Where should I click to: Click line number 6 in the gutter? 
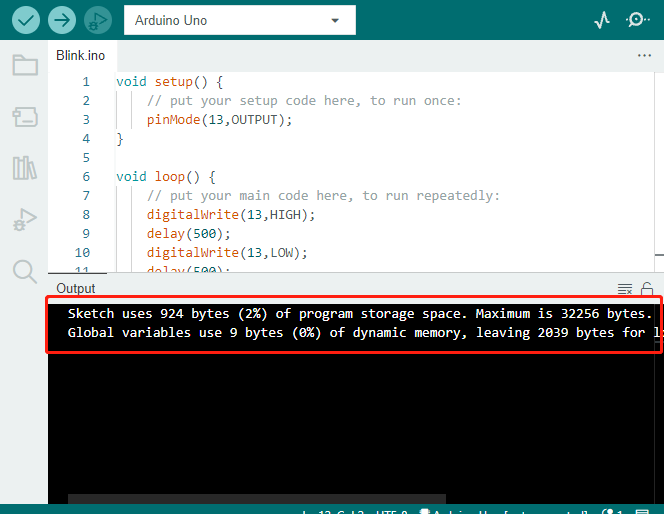point(86,177)
